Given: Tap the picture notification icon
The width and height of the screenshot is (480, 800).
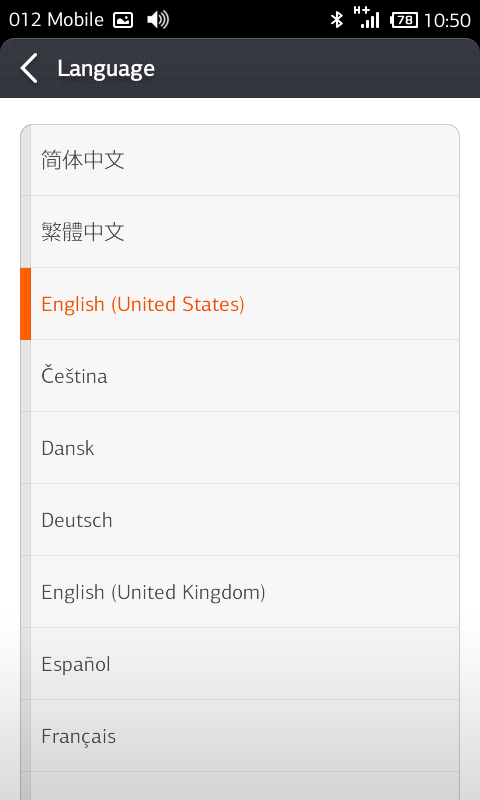Looking at the screenshot, I should [123, 20].
